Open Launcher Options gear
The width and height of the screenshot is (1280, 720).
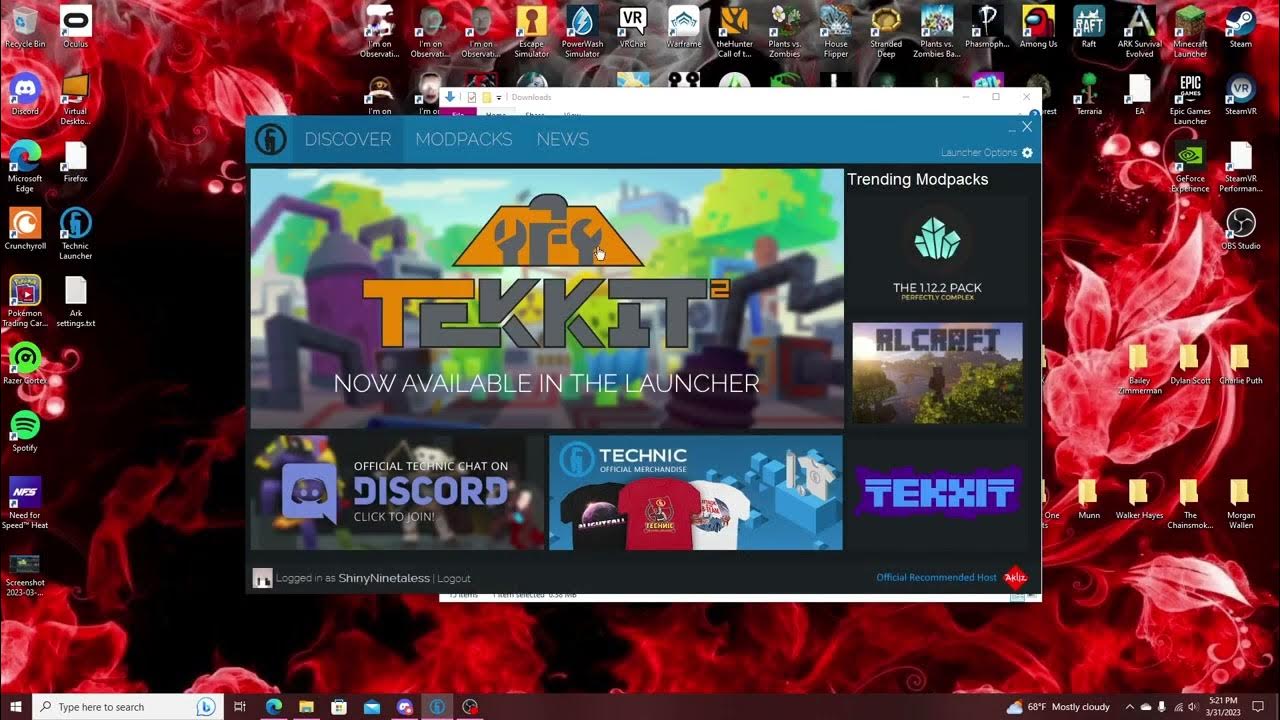(x=1027, y=153)
